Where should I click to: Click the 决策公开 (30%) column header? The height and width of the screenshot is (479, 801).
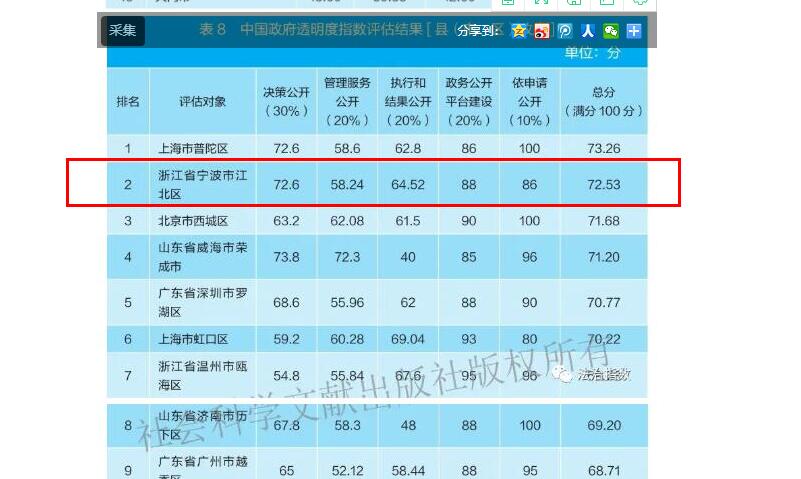click(x=286, y=101)
